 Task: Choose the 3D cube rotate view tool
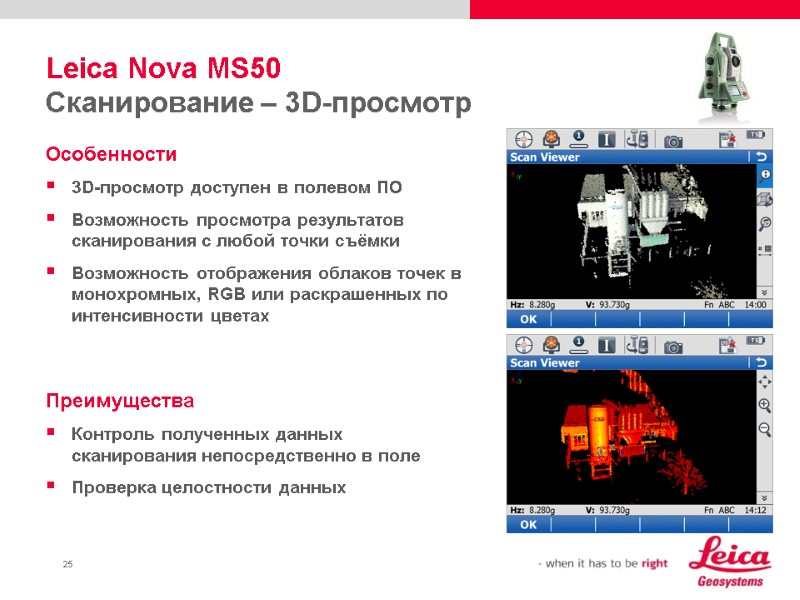click(764, 199)
